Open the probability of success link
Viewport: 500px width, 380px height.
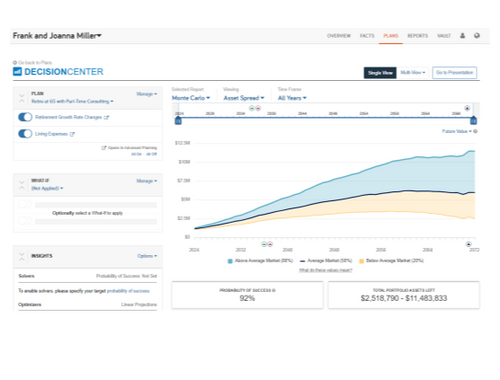tap(128, 291)
